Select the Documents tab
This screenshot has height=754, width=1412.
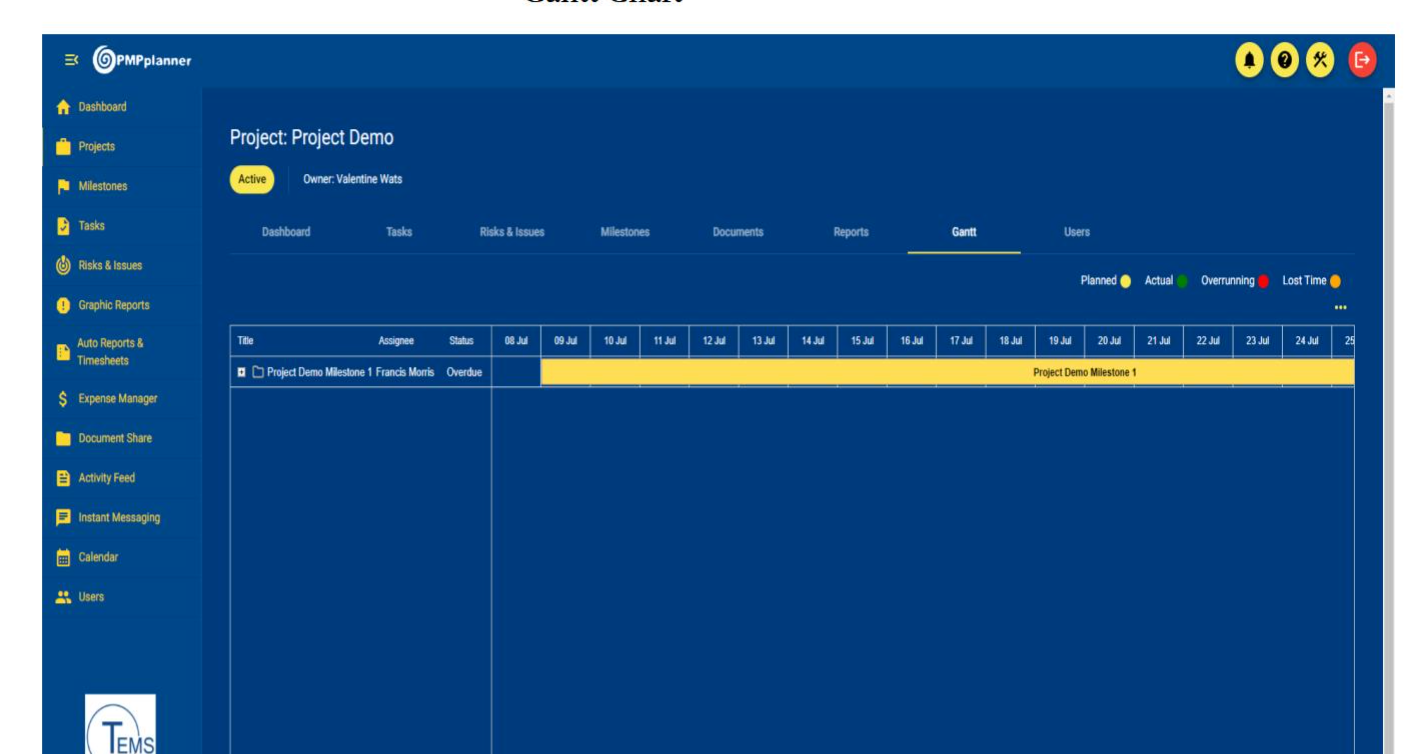tap(737, 232)
